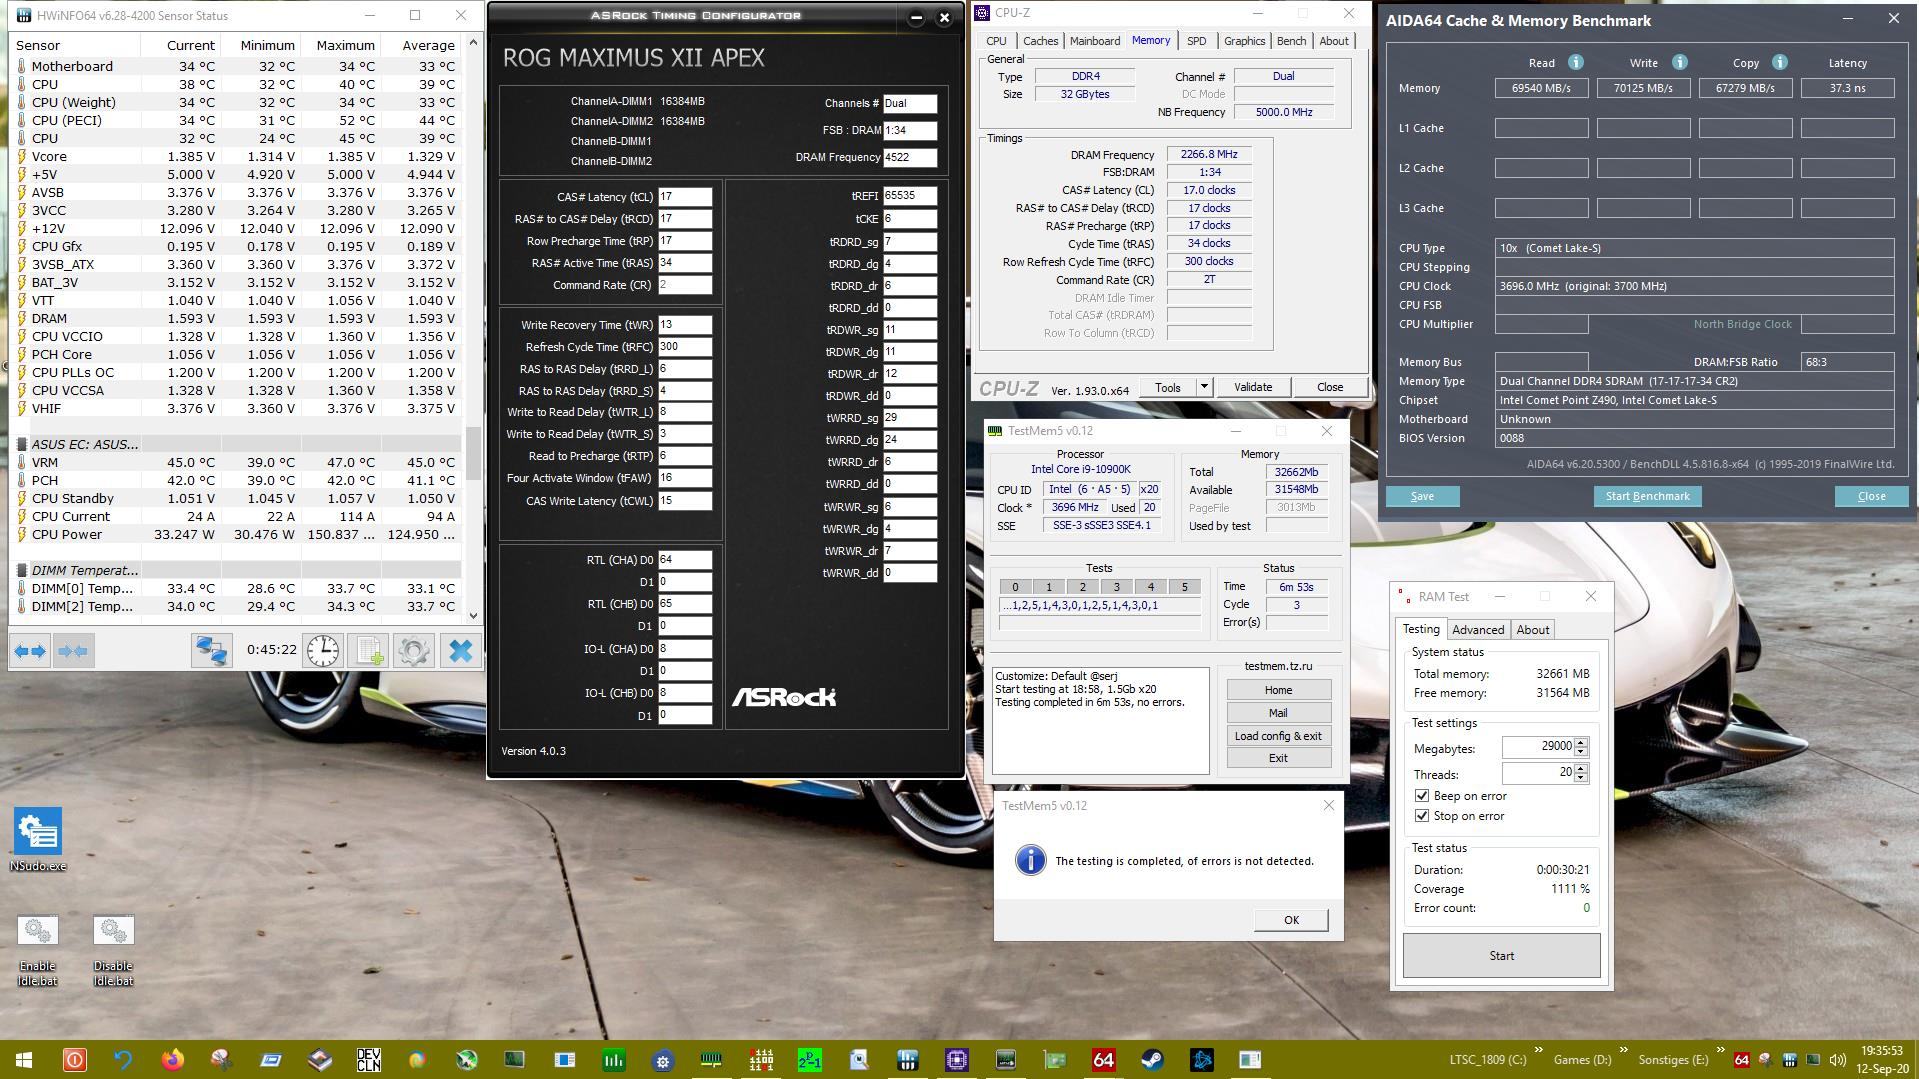
Task: Click Exit button in TestMem5
Action: (1278, 758)
